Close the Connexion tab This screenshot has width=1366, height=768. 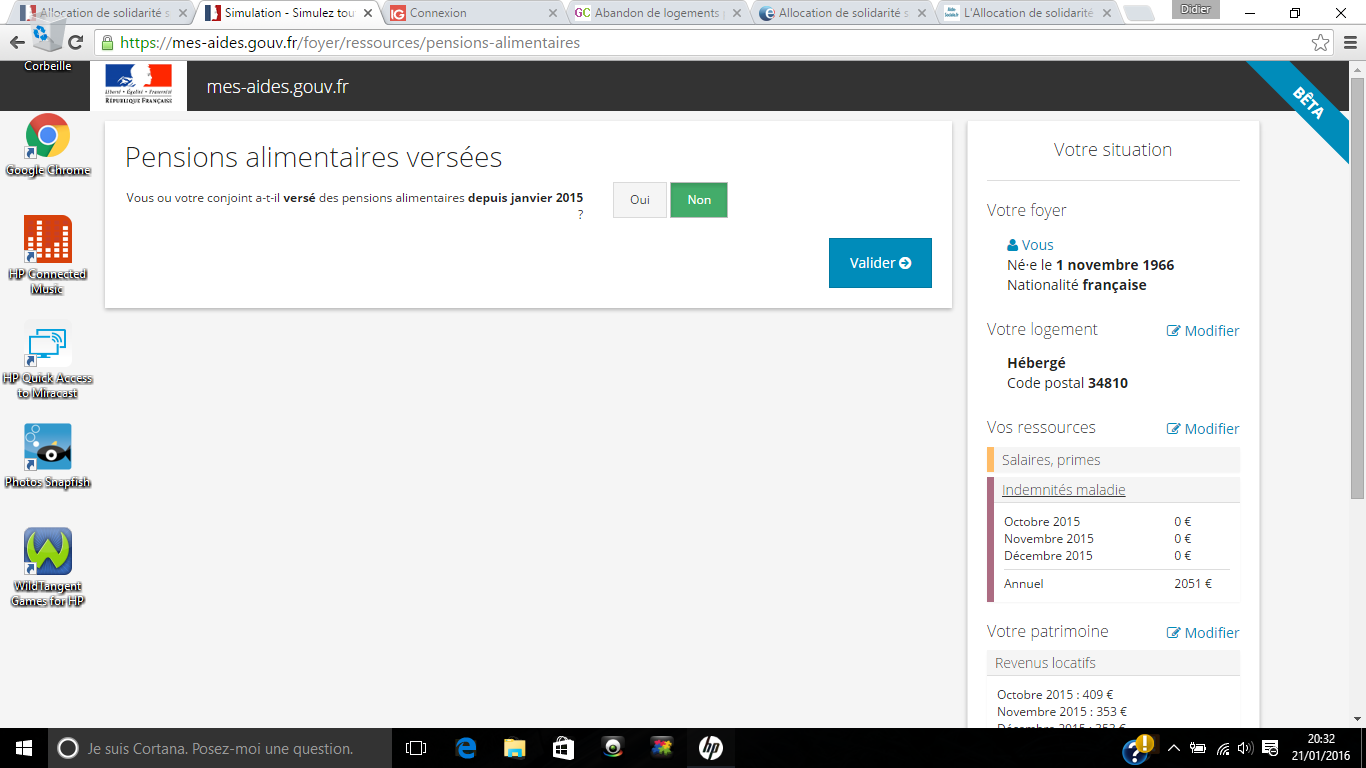tap(552, 13)
